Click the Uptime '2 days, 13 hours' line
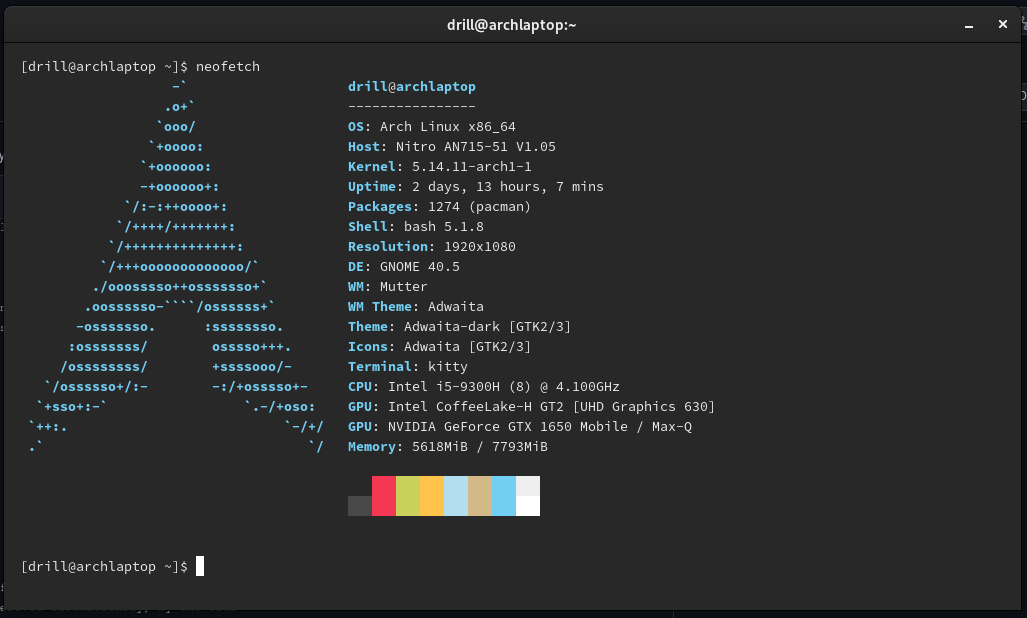The image size is (1027, 618). pyautogui.click(x=476, y=187)
